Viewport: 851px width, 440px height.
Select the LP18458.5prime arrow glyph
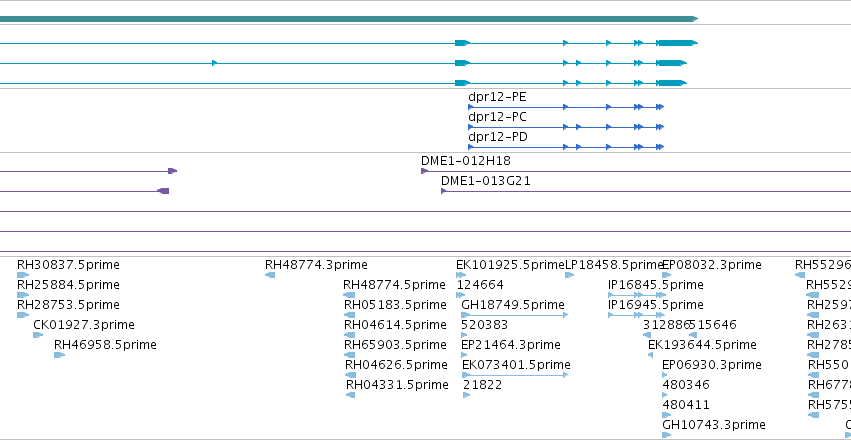pos(569,275)
